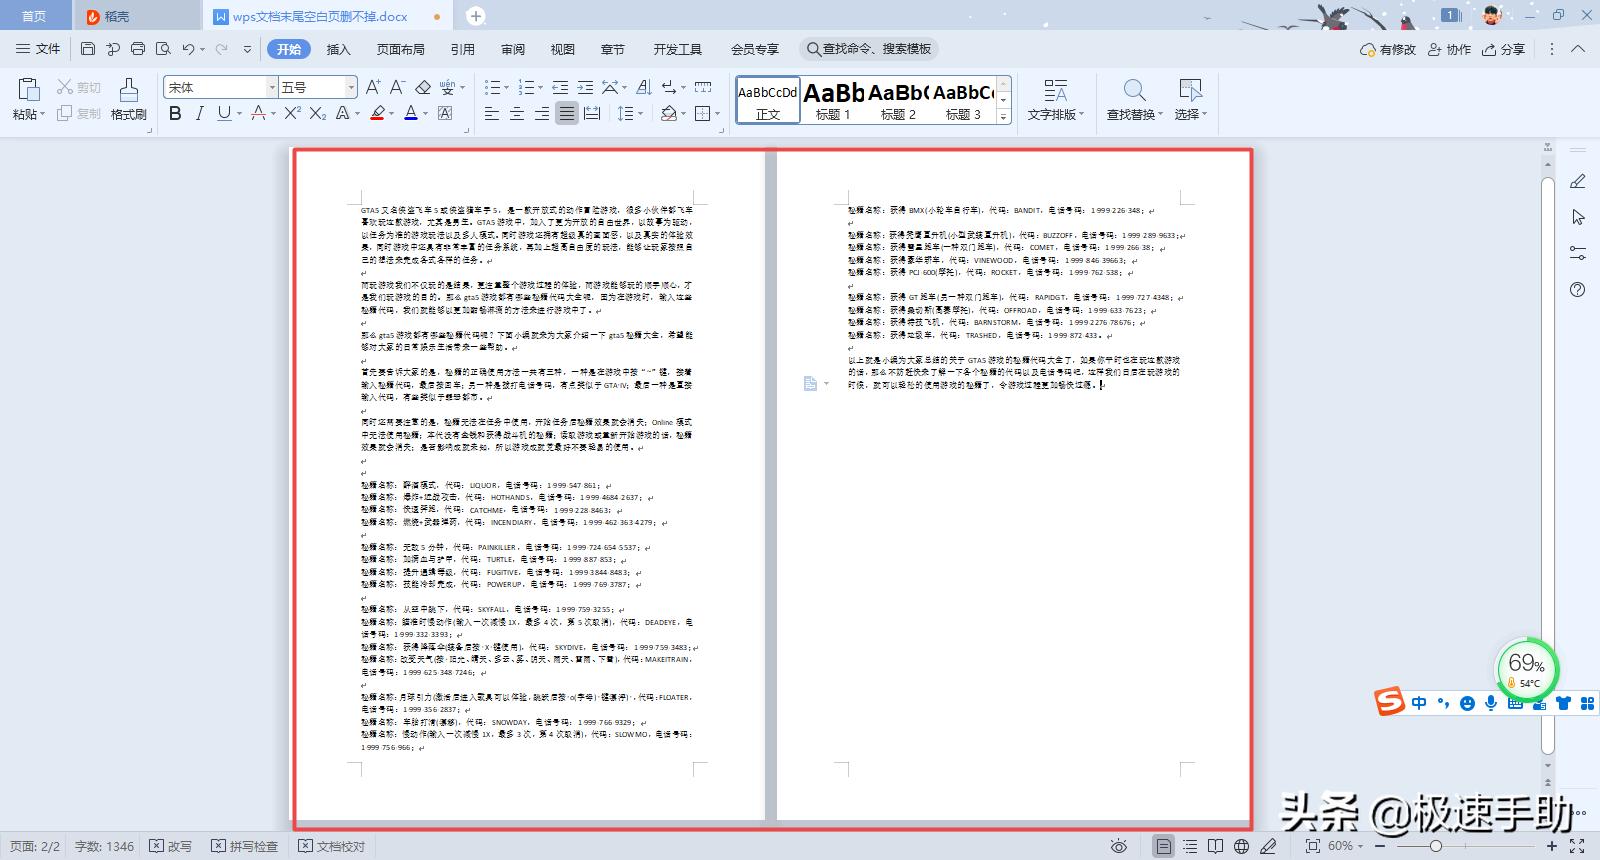This screenshot has height=860, width=1600.
Task: Switch to web layout view in status bar
Action: pyautogui.click(x=1241, y=846)
